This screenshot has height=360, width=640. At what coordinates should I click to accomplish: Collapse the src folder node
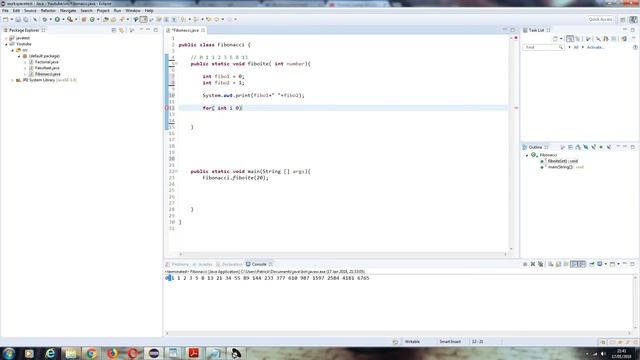tap(13, 50)
